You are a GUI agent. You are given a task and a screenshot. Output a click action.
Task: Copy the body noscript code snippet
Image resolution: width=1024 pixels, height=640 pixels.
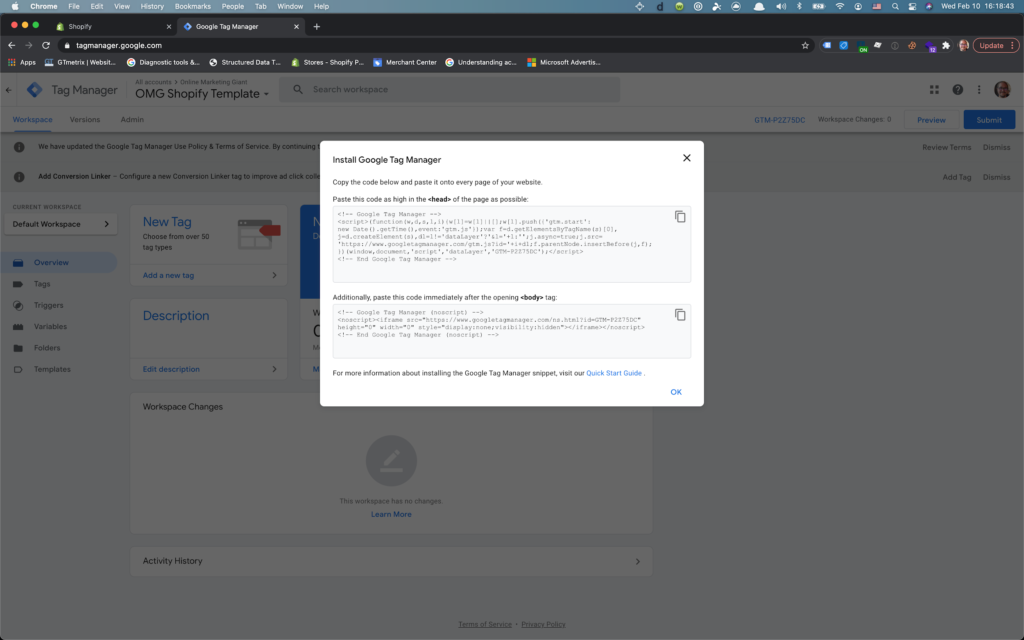click(x=680, y=315)
